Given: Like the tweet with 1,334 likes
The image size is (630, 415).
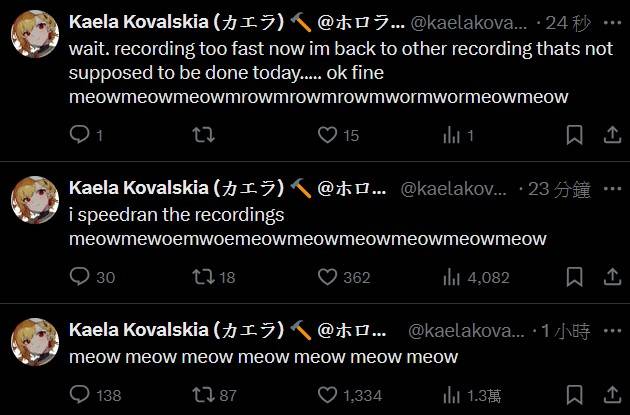Looking at the screenshot, I should 326,395.
